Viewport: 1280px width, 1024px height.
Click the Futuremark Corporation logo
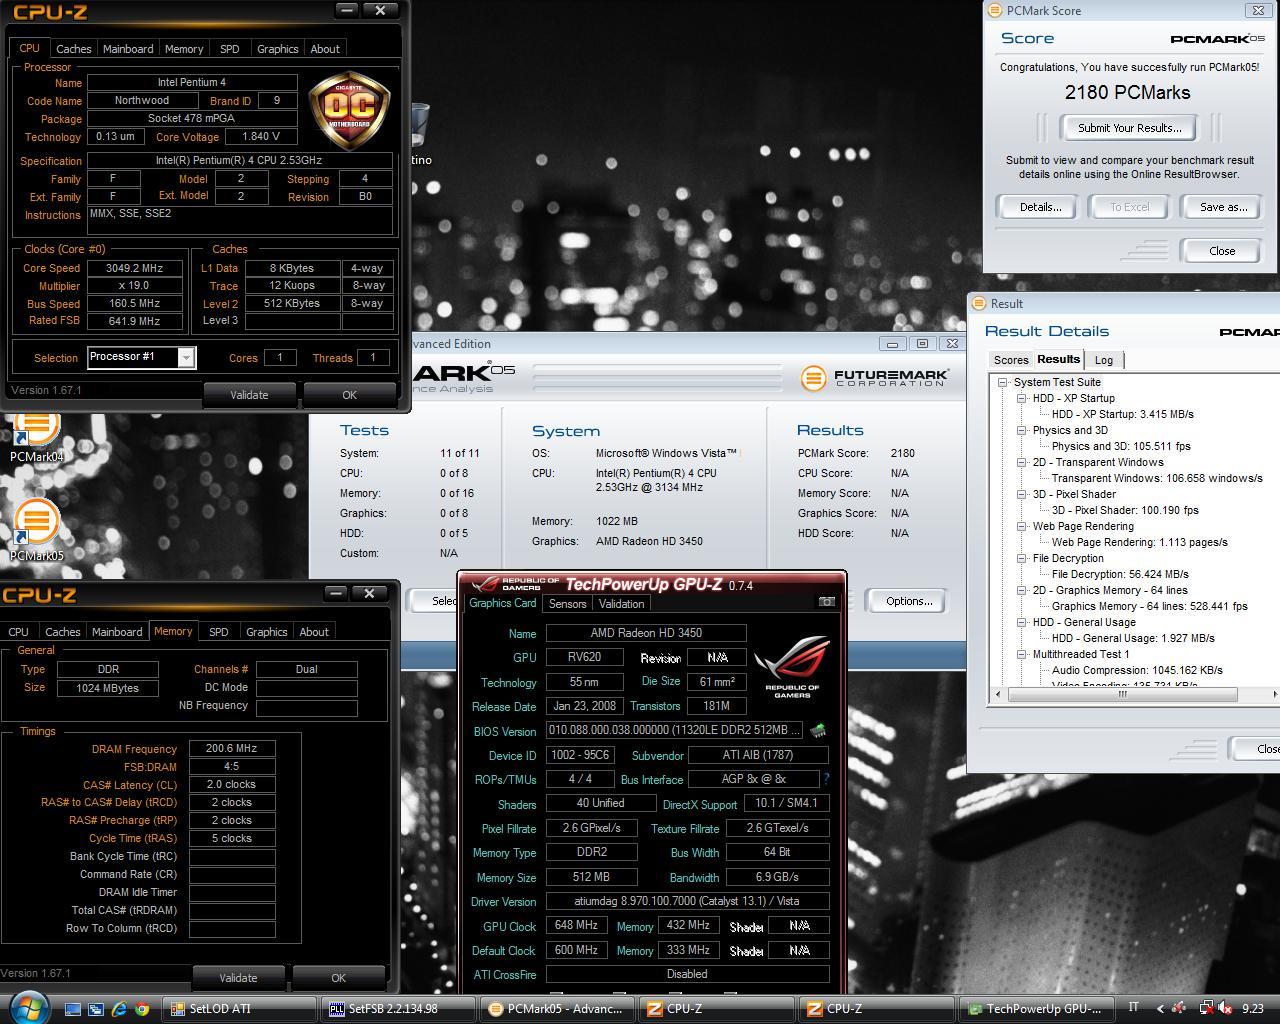pos(874,378)
